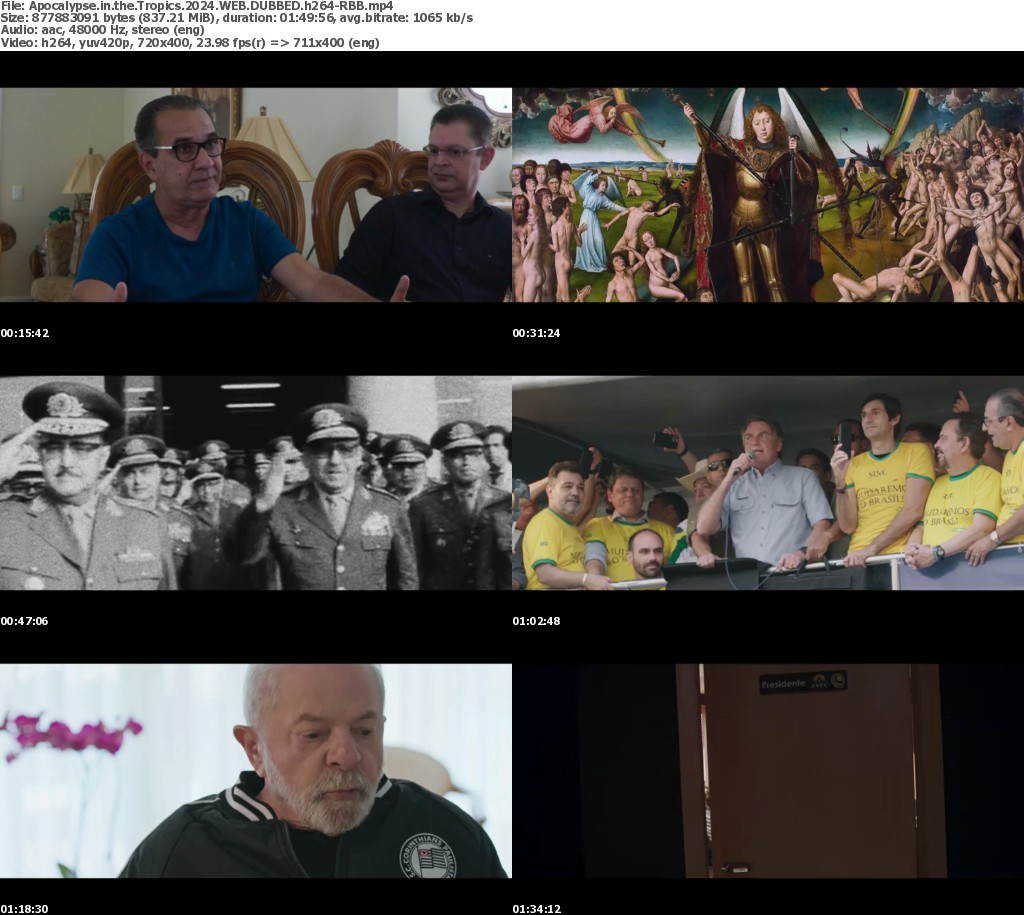Select the file name line in the header
The height and width of the screenshot is (915, 1024).
click(197, 6)
